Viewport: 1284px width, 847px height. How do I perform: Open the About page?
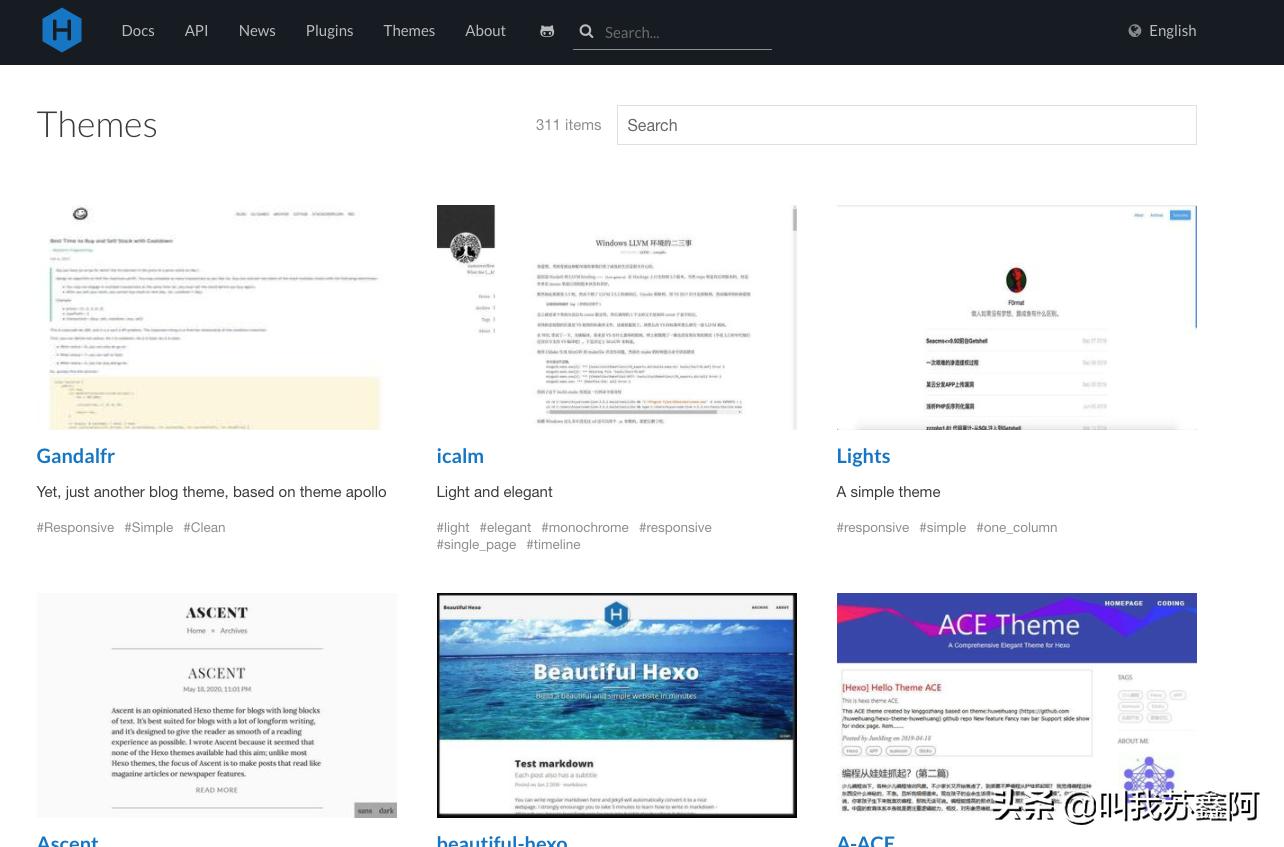(485, 31)
